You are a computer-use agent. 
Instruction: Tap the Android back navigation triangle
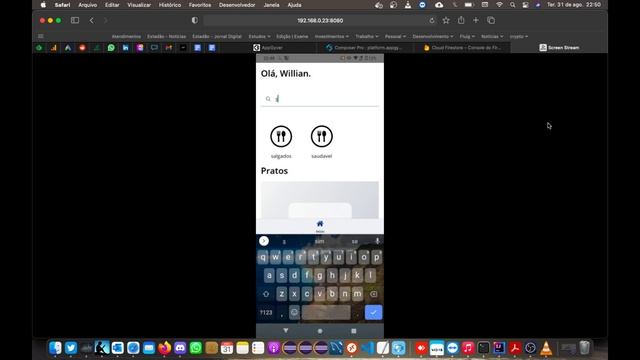pos(286,331)
